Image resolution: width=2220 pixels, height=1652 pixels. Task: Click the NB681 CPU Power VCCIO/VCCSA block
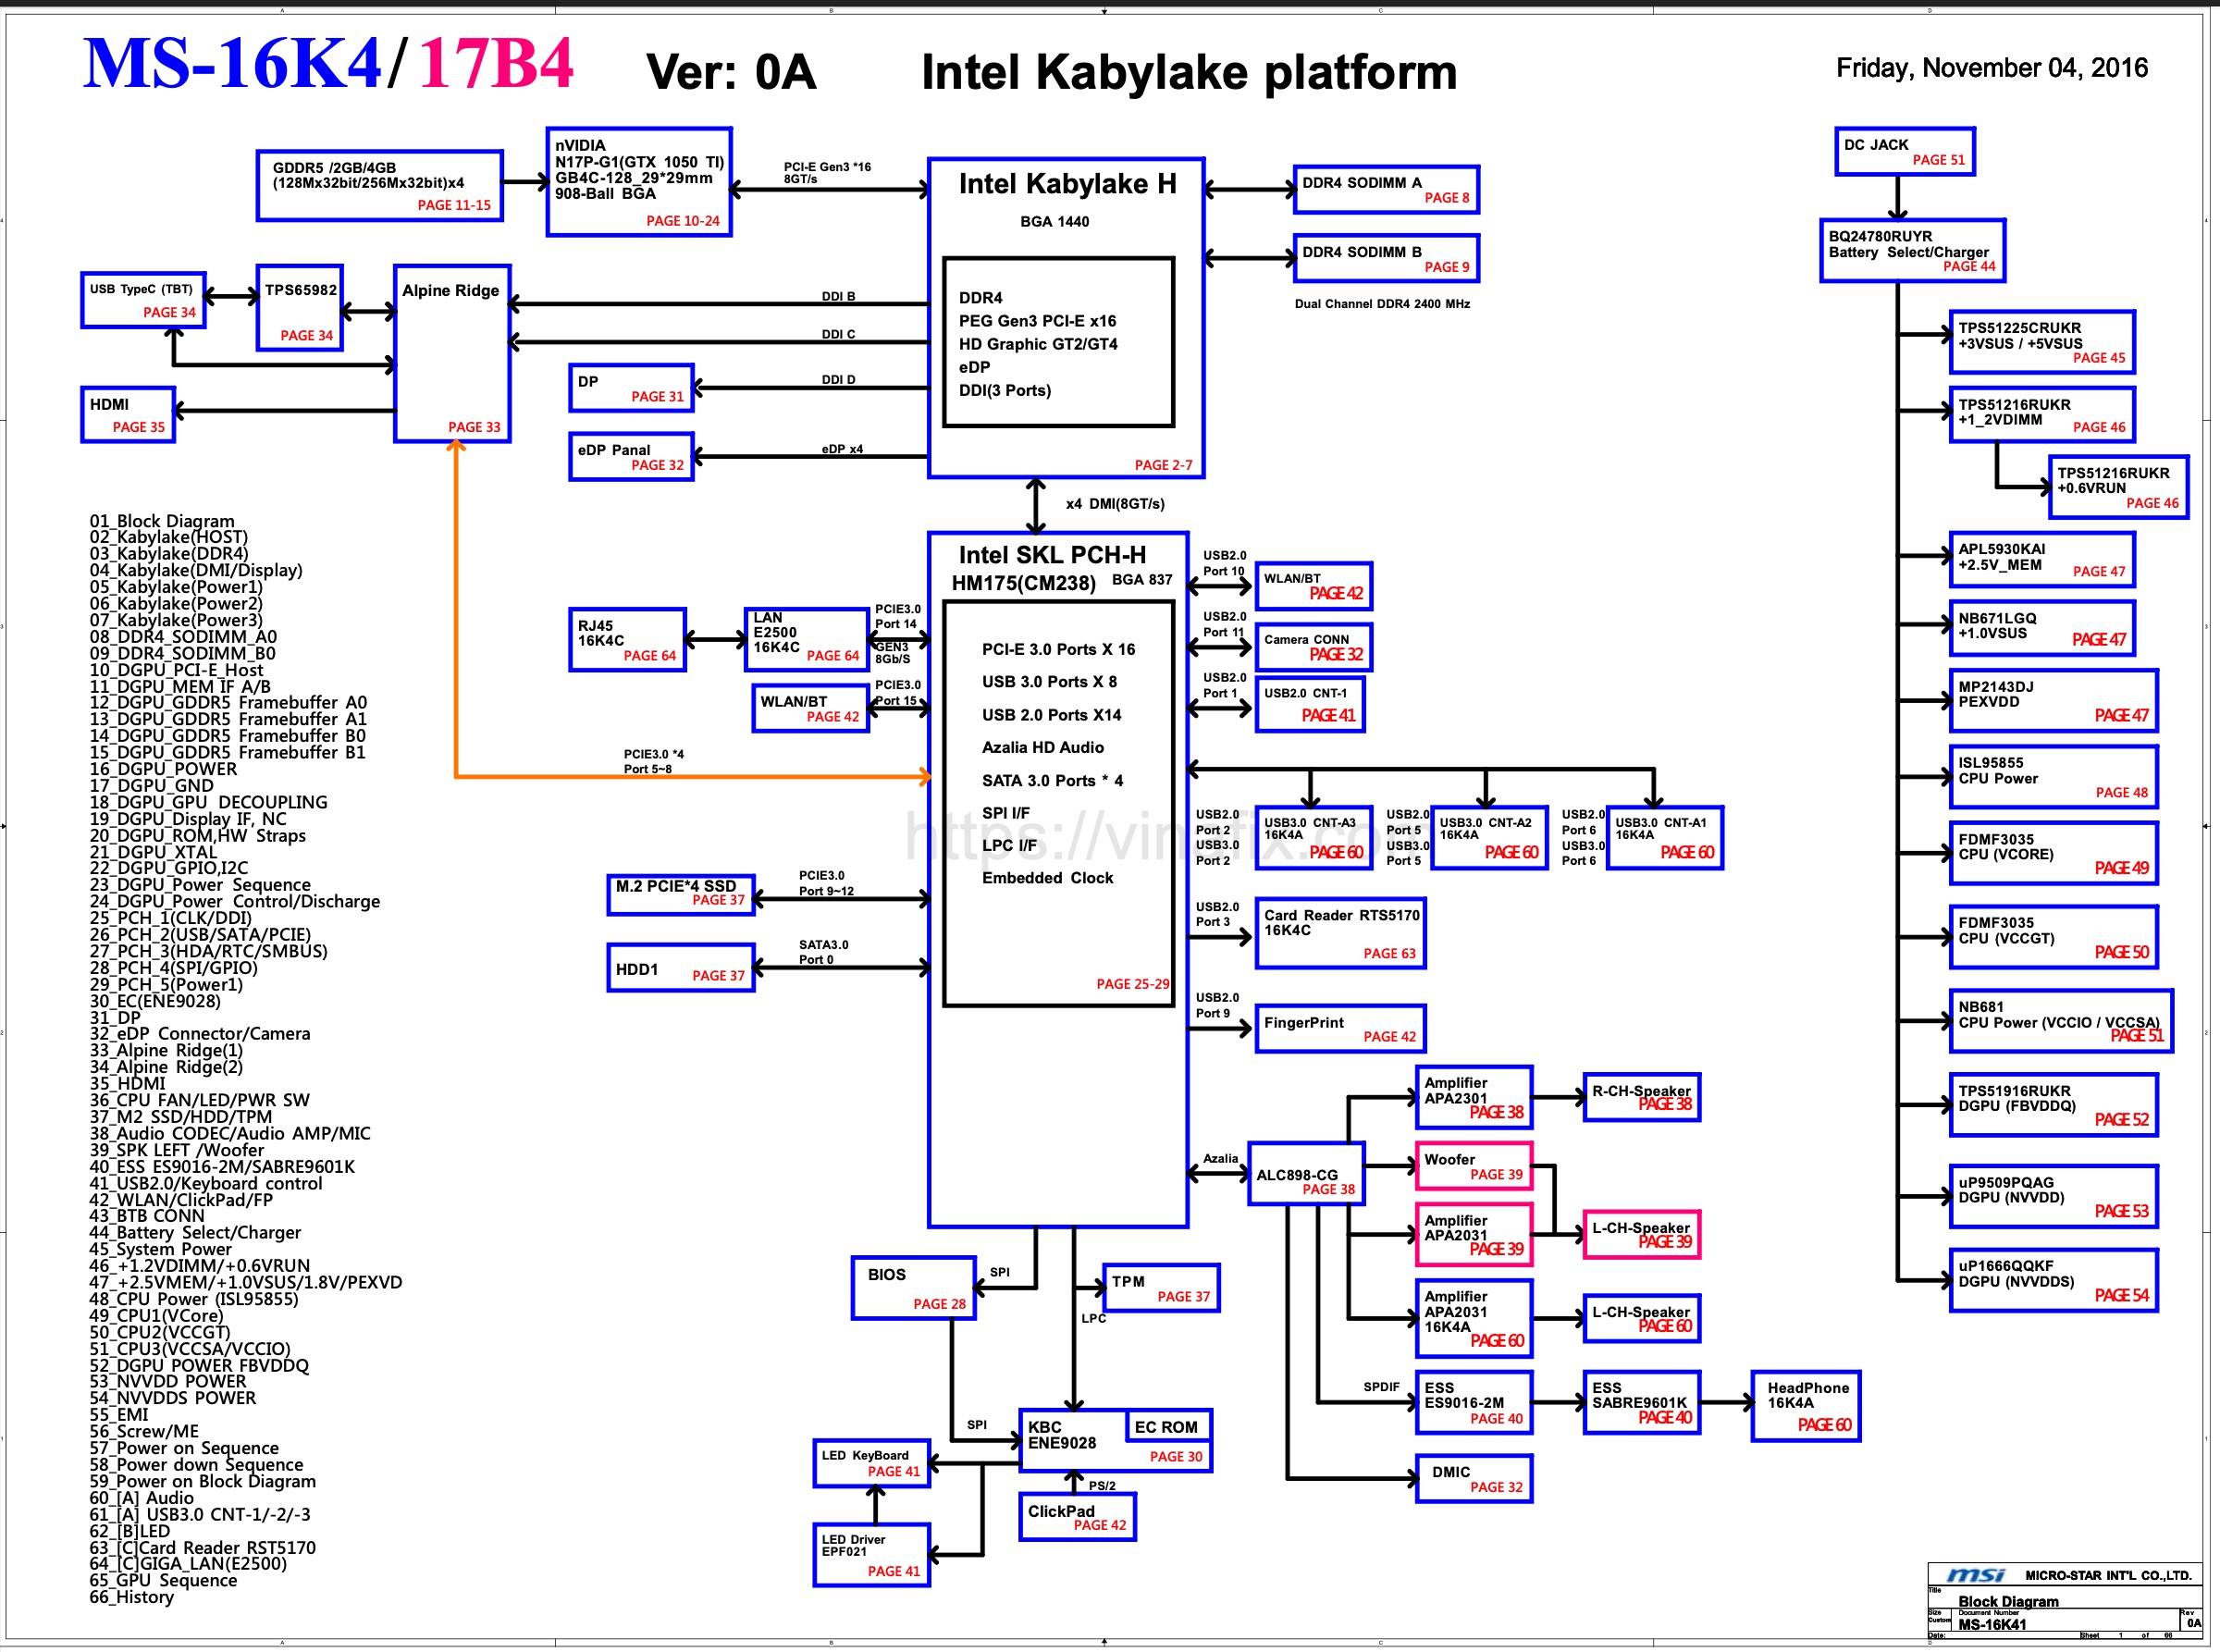[2062, 1021]
